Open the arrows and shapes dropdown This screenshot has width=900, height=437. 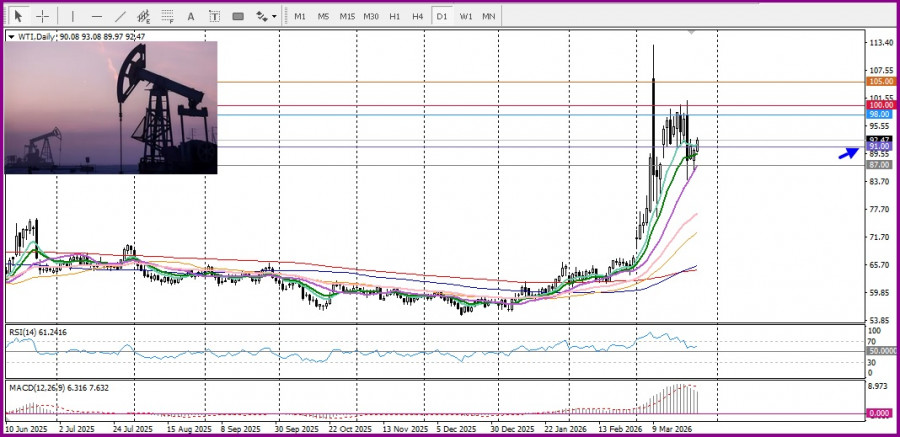[x=266, y=16]
